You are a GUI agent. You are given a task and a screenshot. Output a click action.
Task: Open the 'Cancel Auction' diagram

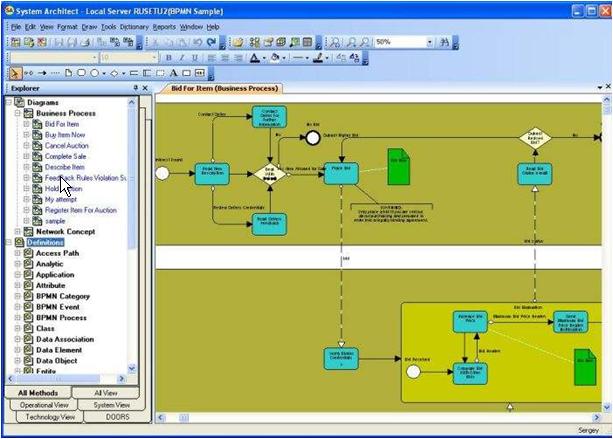tap(67, 145)
